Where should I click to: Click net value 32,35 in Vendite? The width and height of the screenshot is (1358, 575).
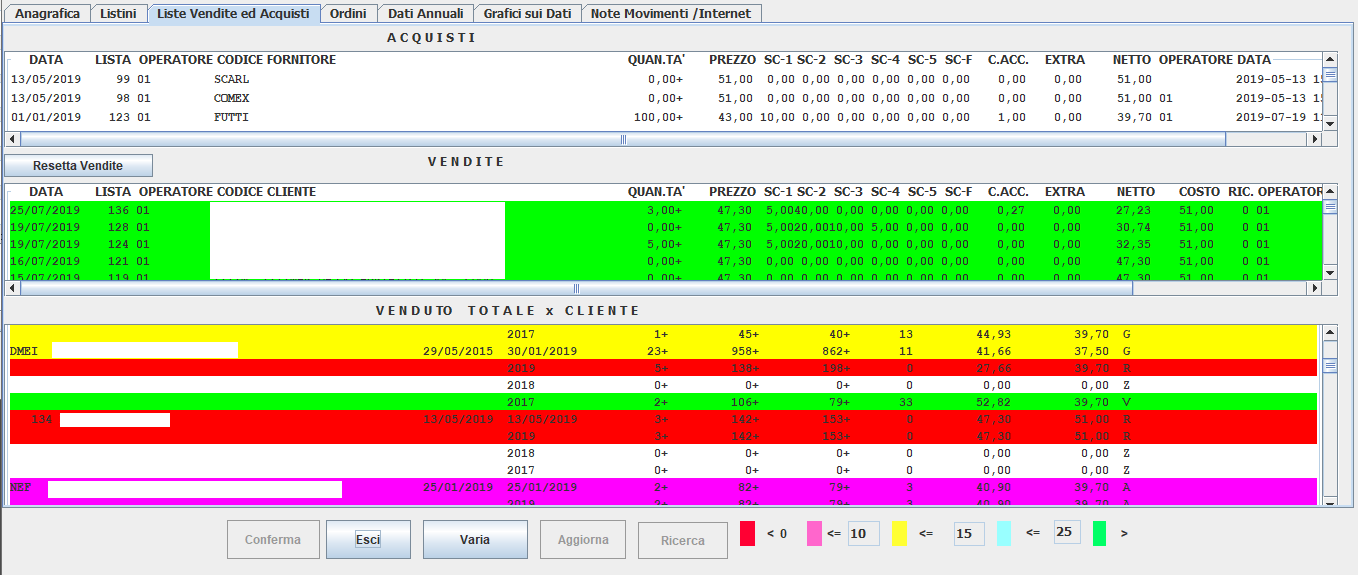click(1134, 244)
